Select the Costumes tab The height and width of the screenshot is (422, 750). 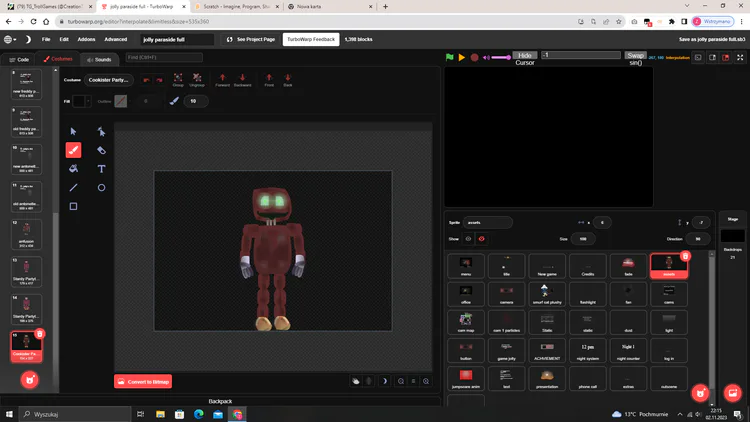click(x=58, y=59)
